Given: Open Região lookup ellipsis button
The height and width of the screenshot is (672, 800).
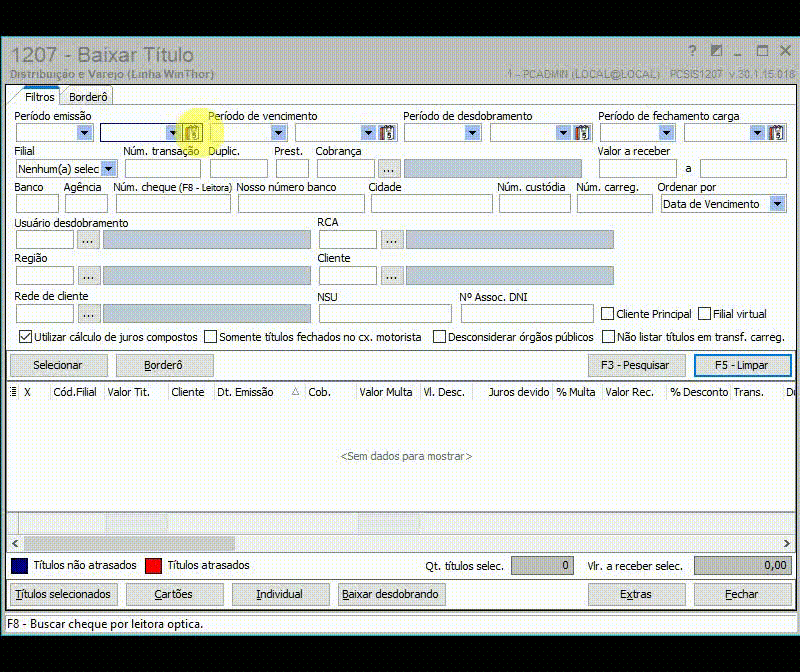Looking at the screenshot, I should 89,276.
